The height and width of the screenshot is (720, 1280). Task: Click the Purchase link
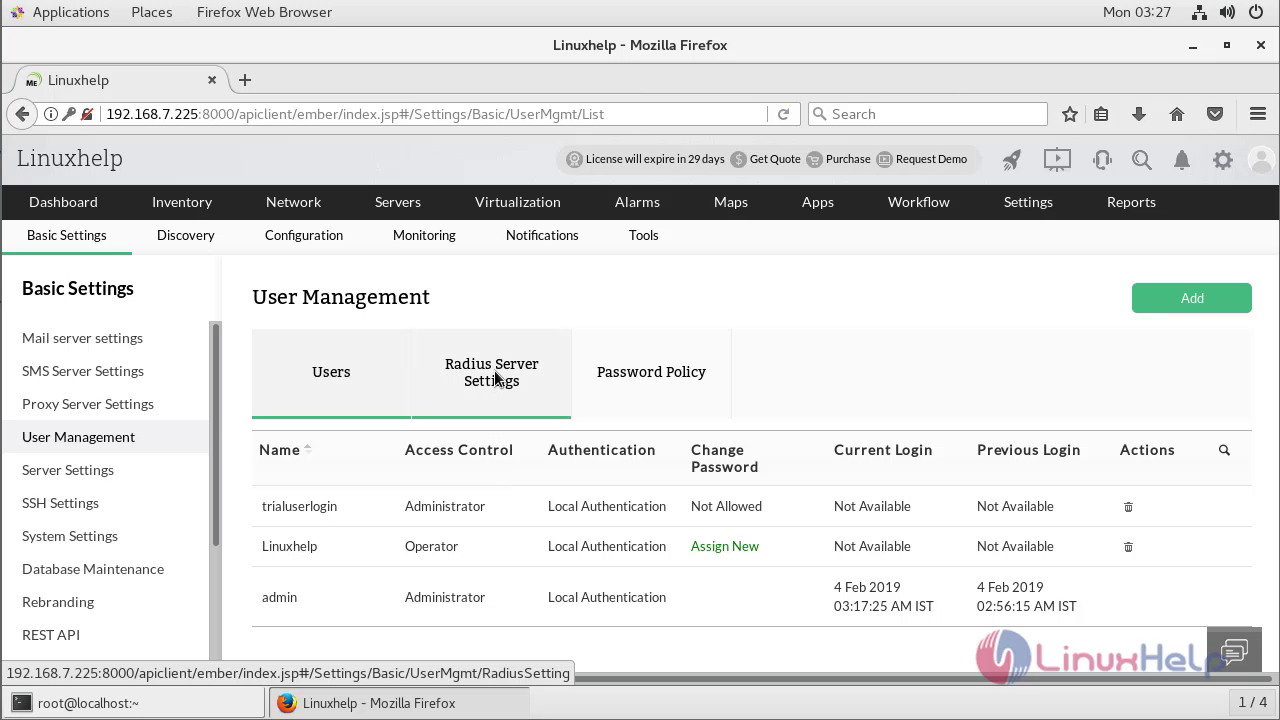tap(839, 159)
